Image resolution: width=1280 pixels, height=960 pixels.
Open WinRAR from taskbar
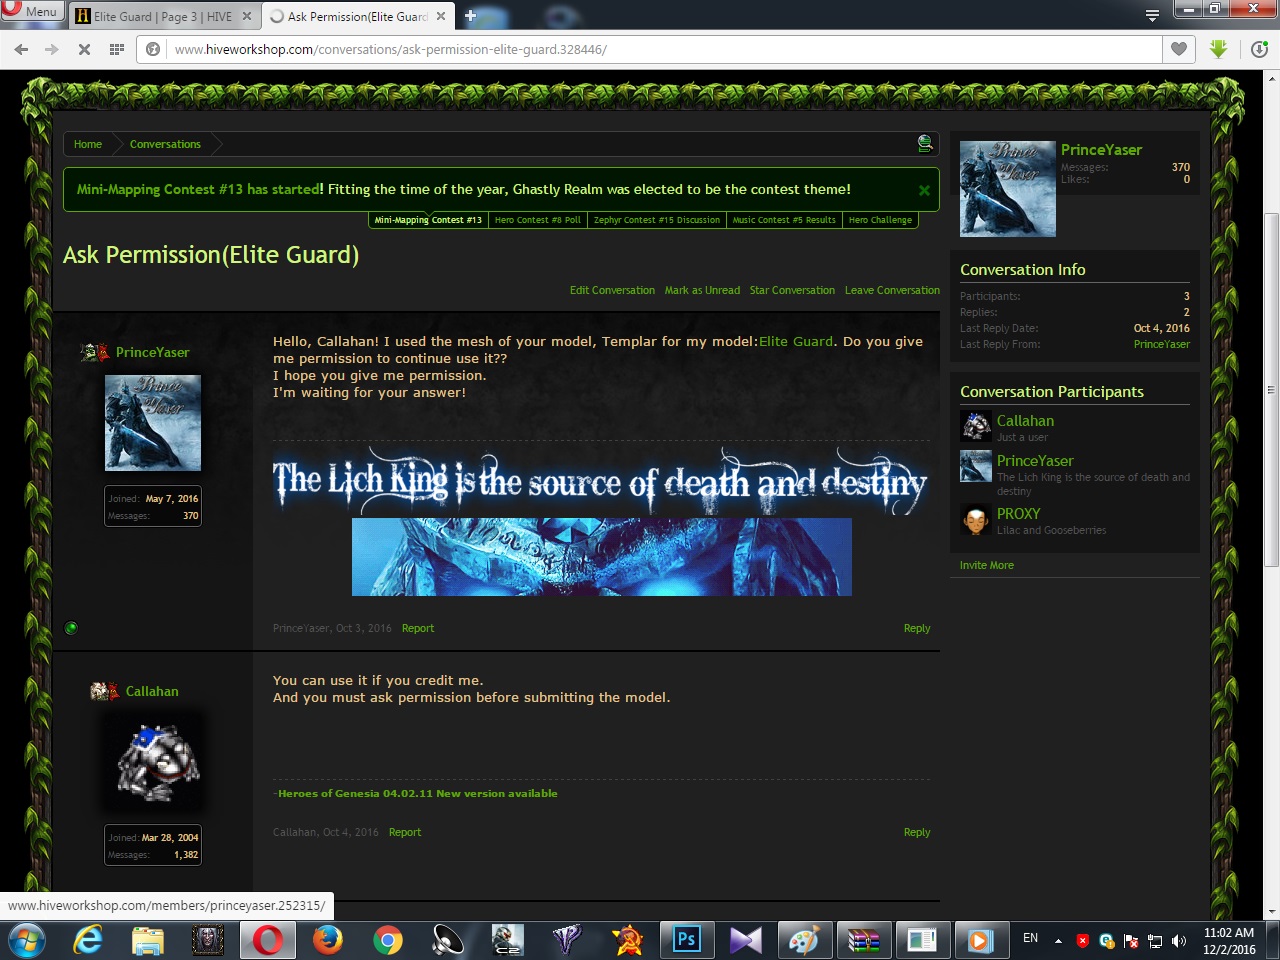(x=864, y=940)
